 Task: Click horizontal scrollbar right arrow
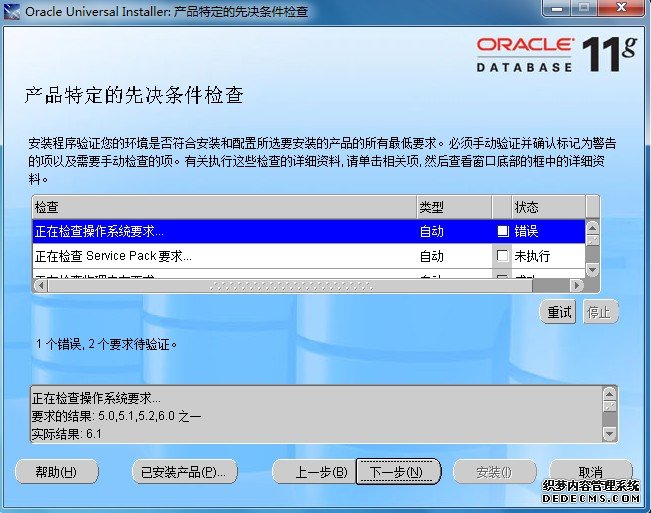(x=577, y=286)
